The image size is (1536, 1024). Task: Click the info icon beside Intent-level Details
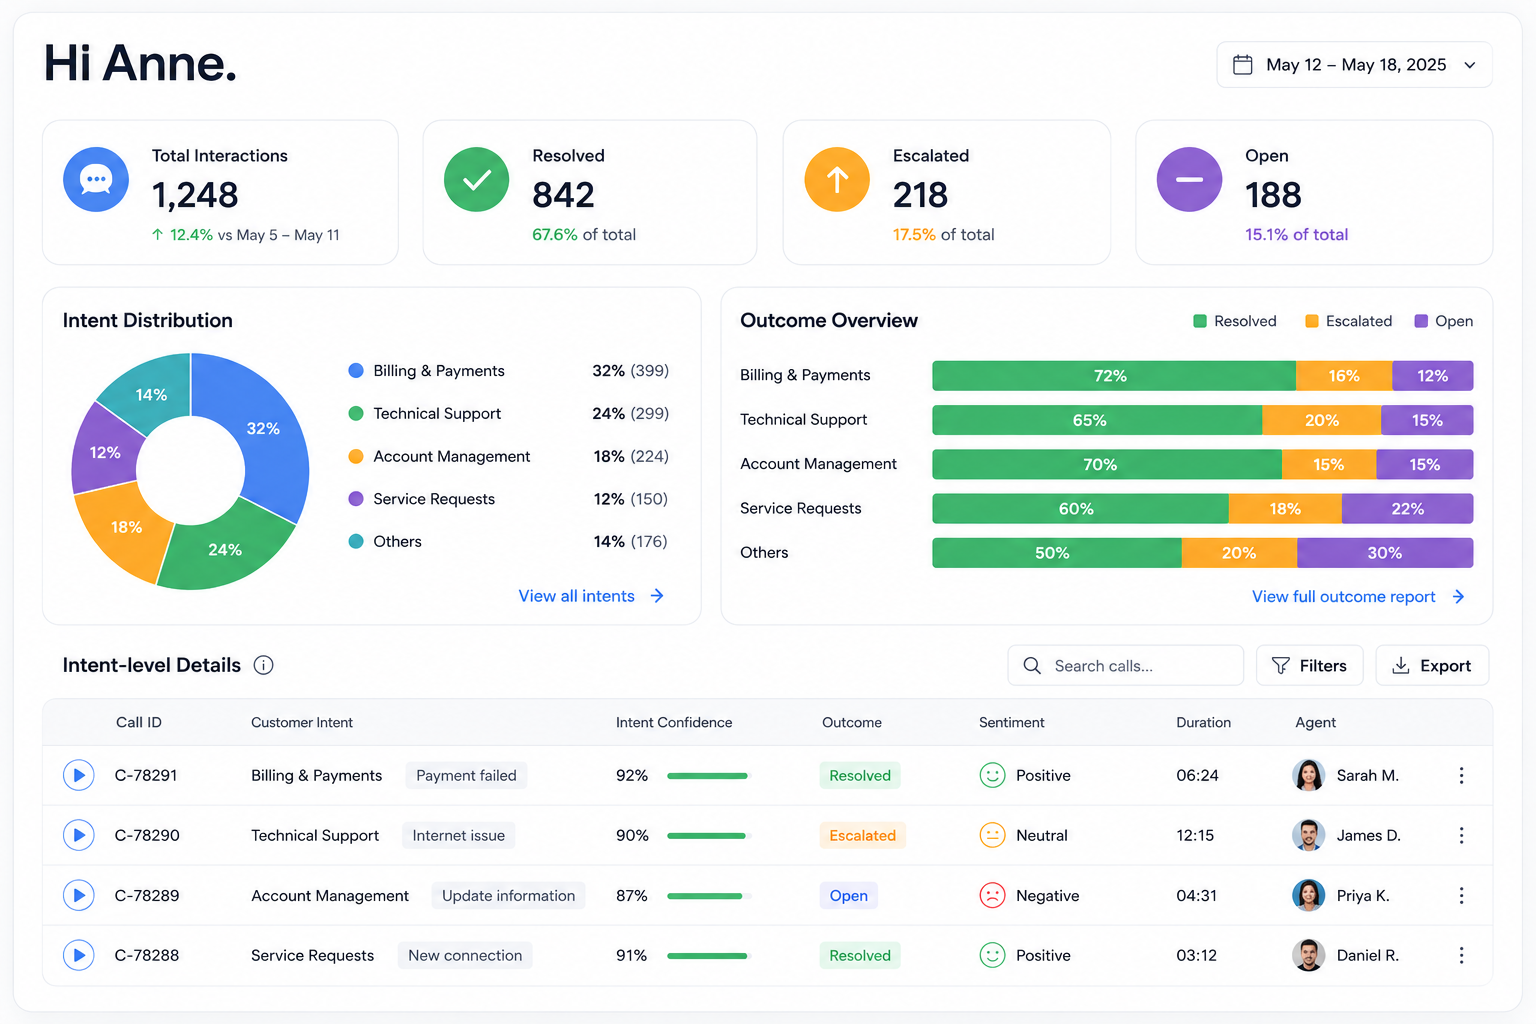[x=264, y=665]
